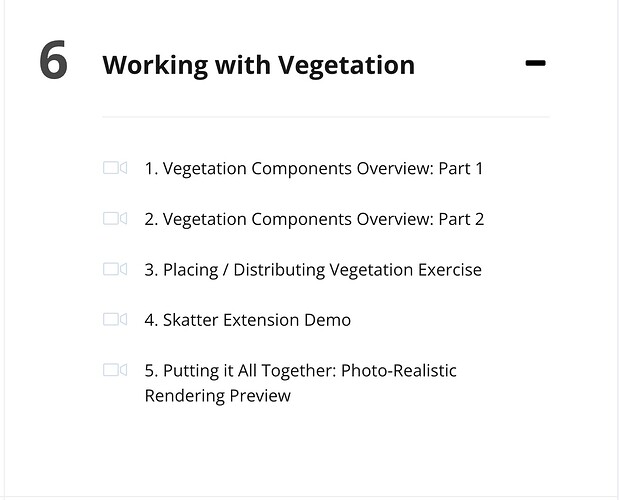Click the words 'Part 2' in lesson two

(x=461, y=219)
